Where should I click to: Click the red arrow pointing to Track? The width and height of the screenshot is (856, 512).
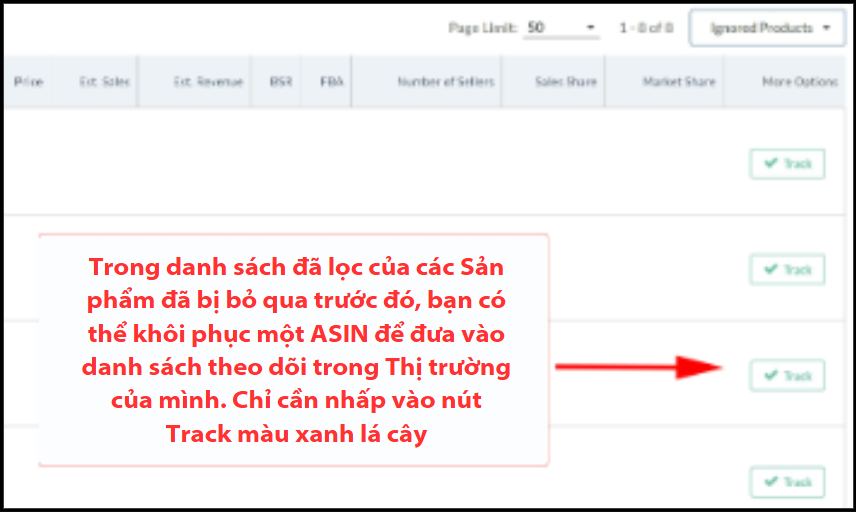638,367
